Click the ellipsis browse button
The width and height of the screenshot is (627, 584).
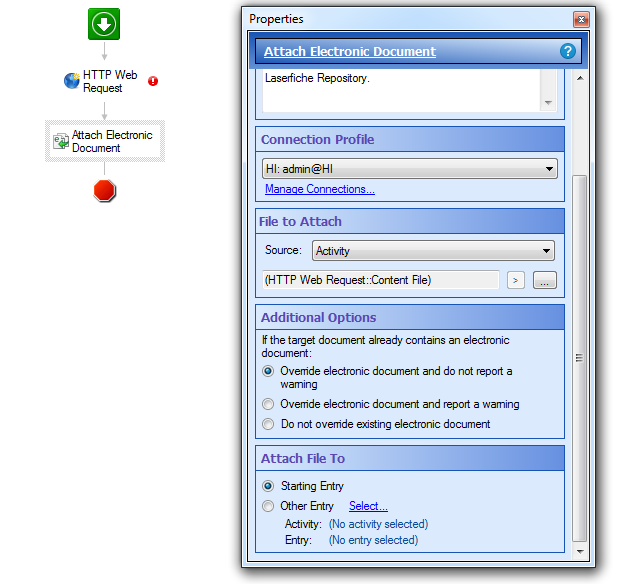coord(544,280)
